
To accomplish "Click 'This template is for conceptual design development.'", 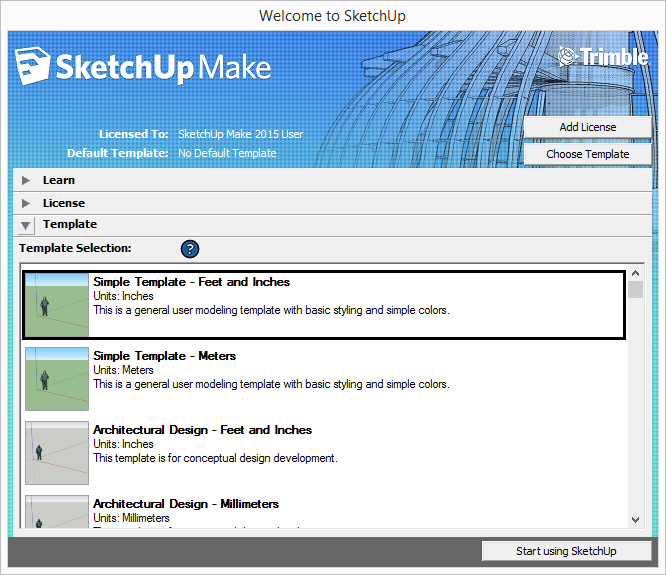I will [x=215, y=458].
